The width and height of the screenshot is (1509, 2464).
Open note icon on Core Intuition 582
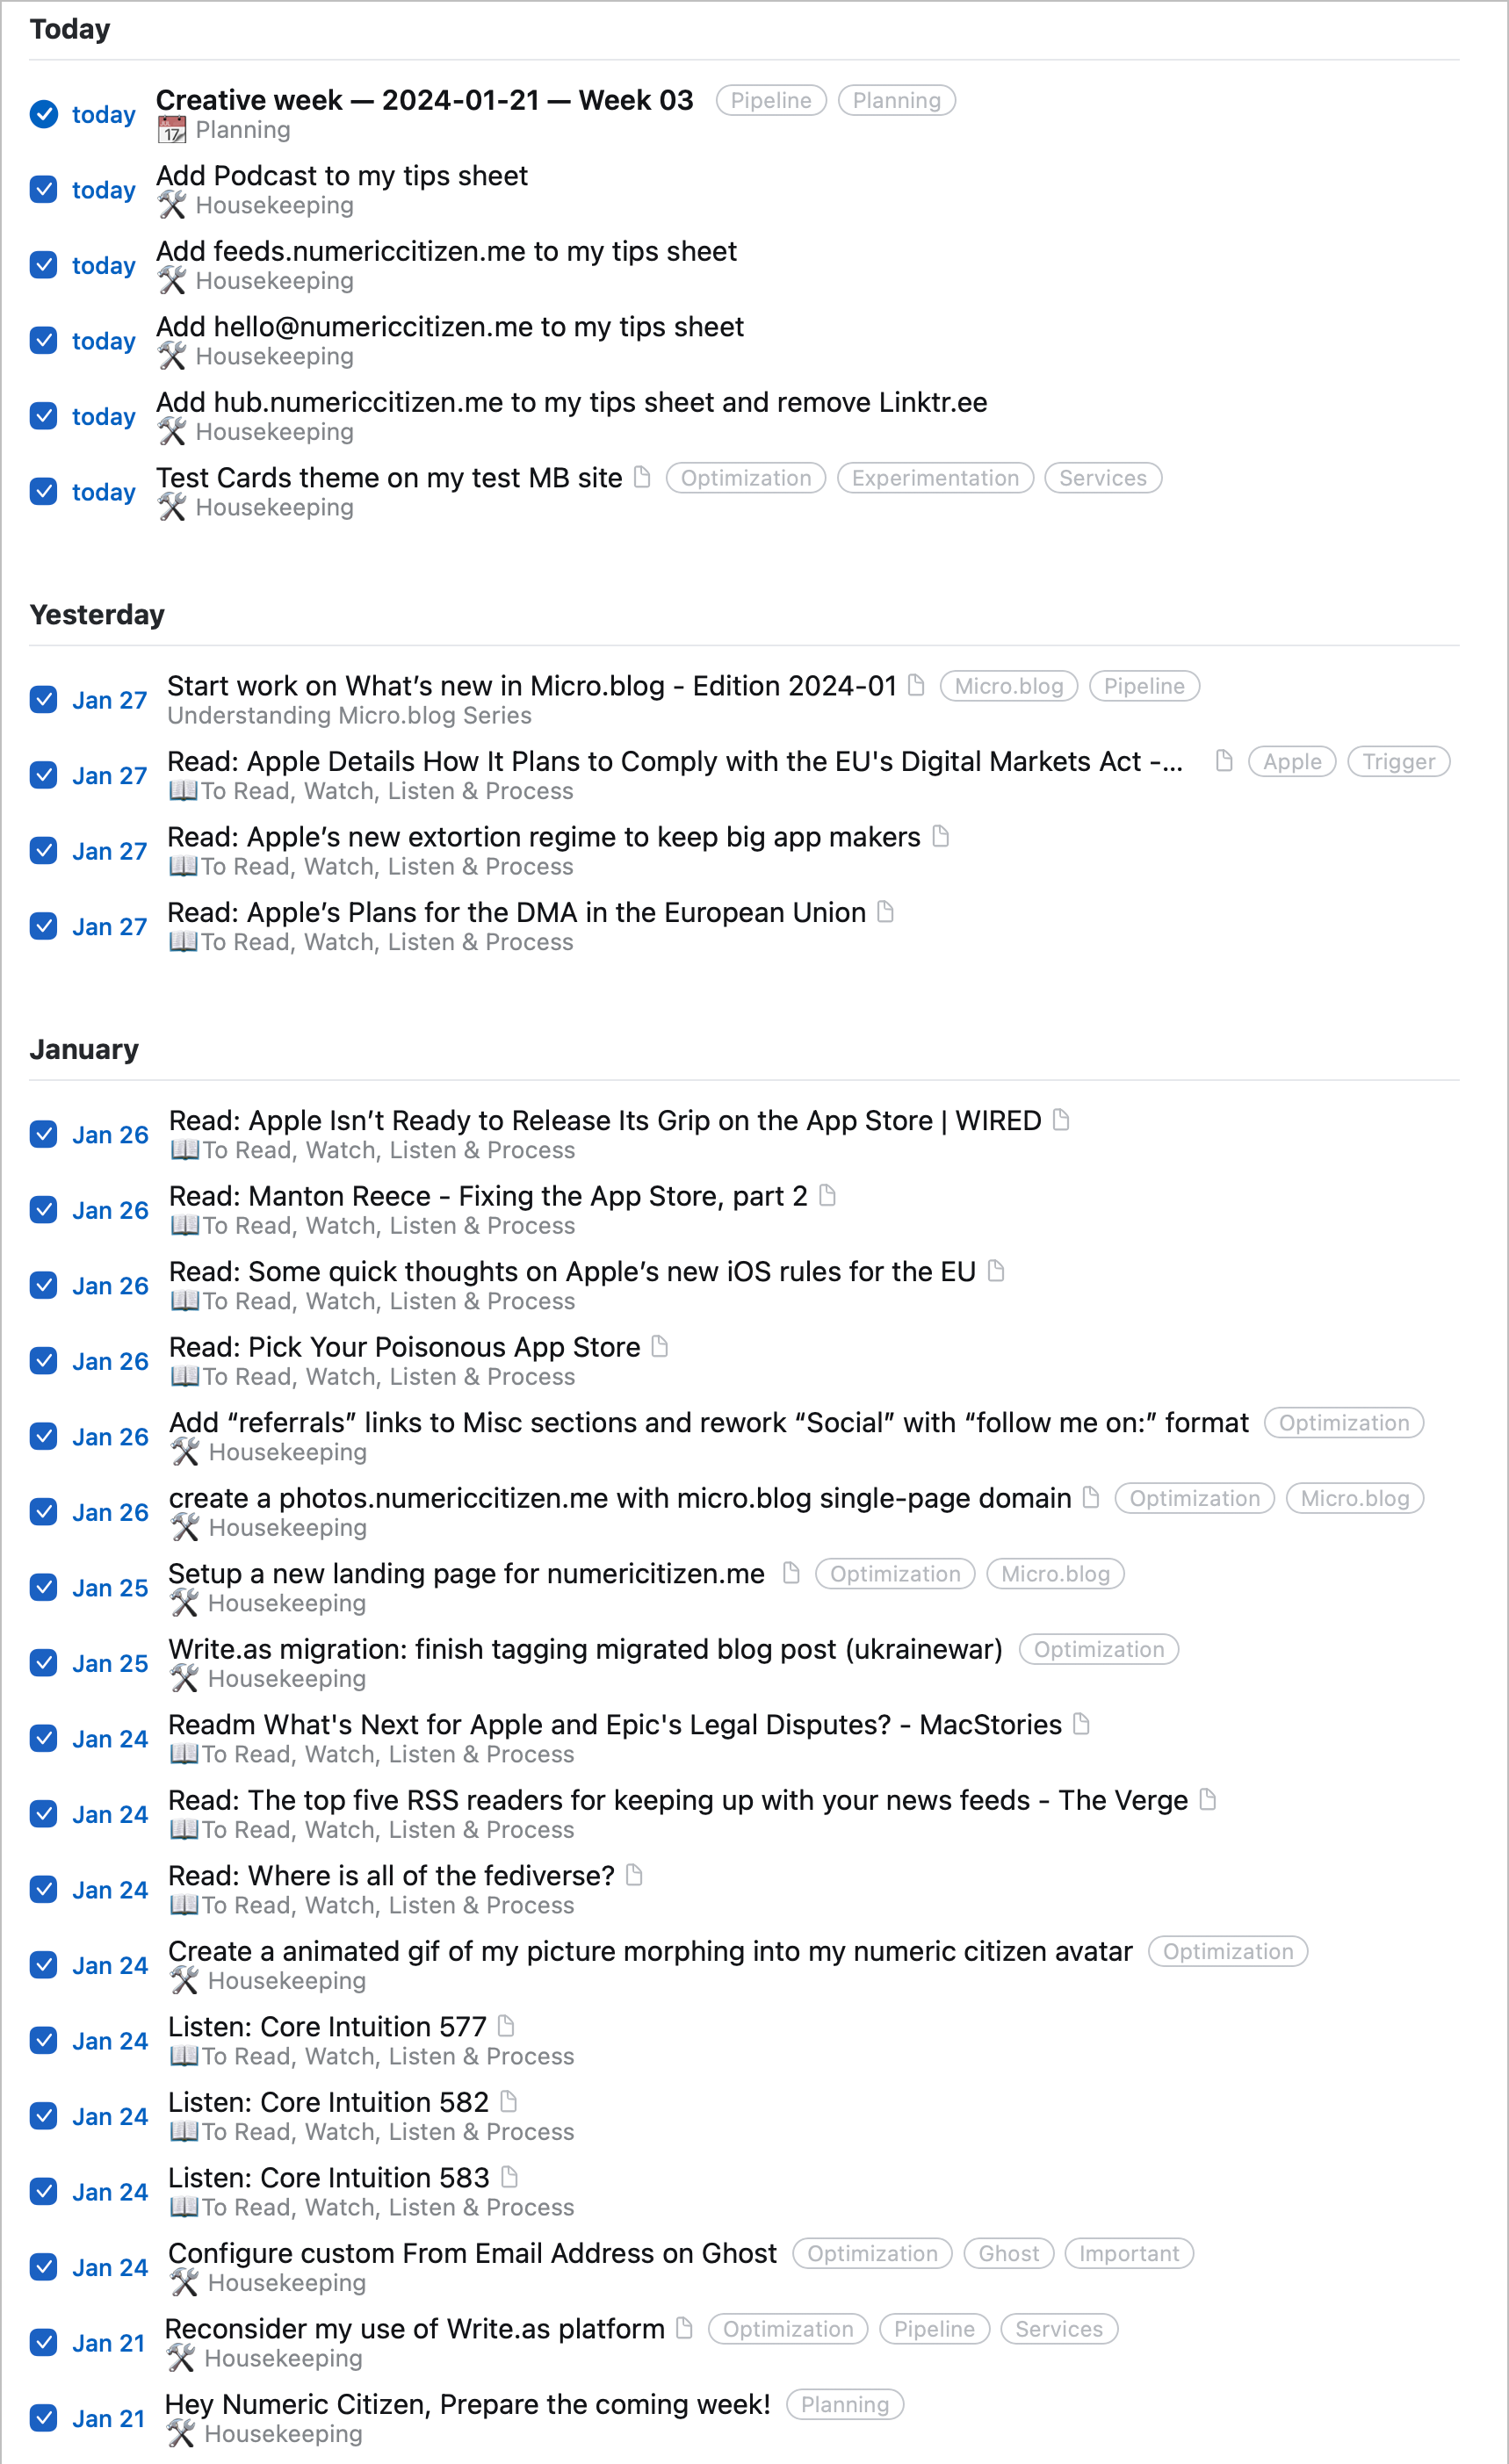click(508, 2101)
